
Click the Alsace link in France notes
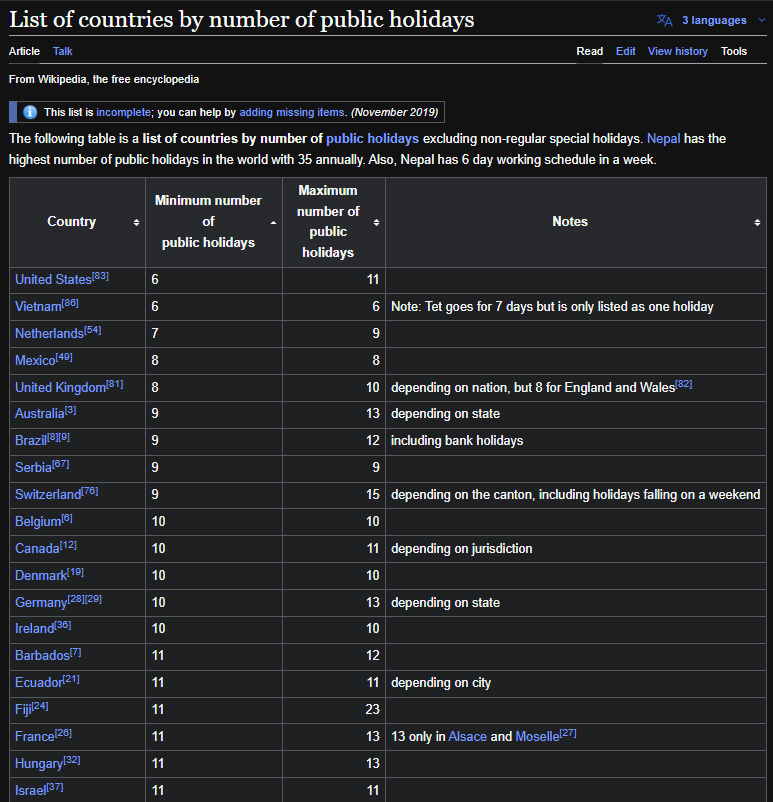468,737
